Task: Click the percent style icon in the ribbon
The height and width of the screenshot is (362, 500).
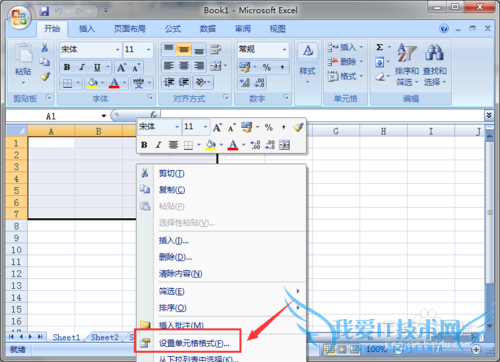Action: (267, 67)
